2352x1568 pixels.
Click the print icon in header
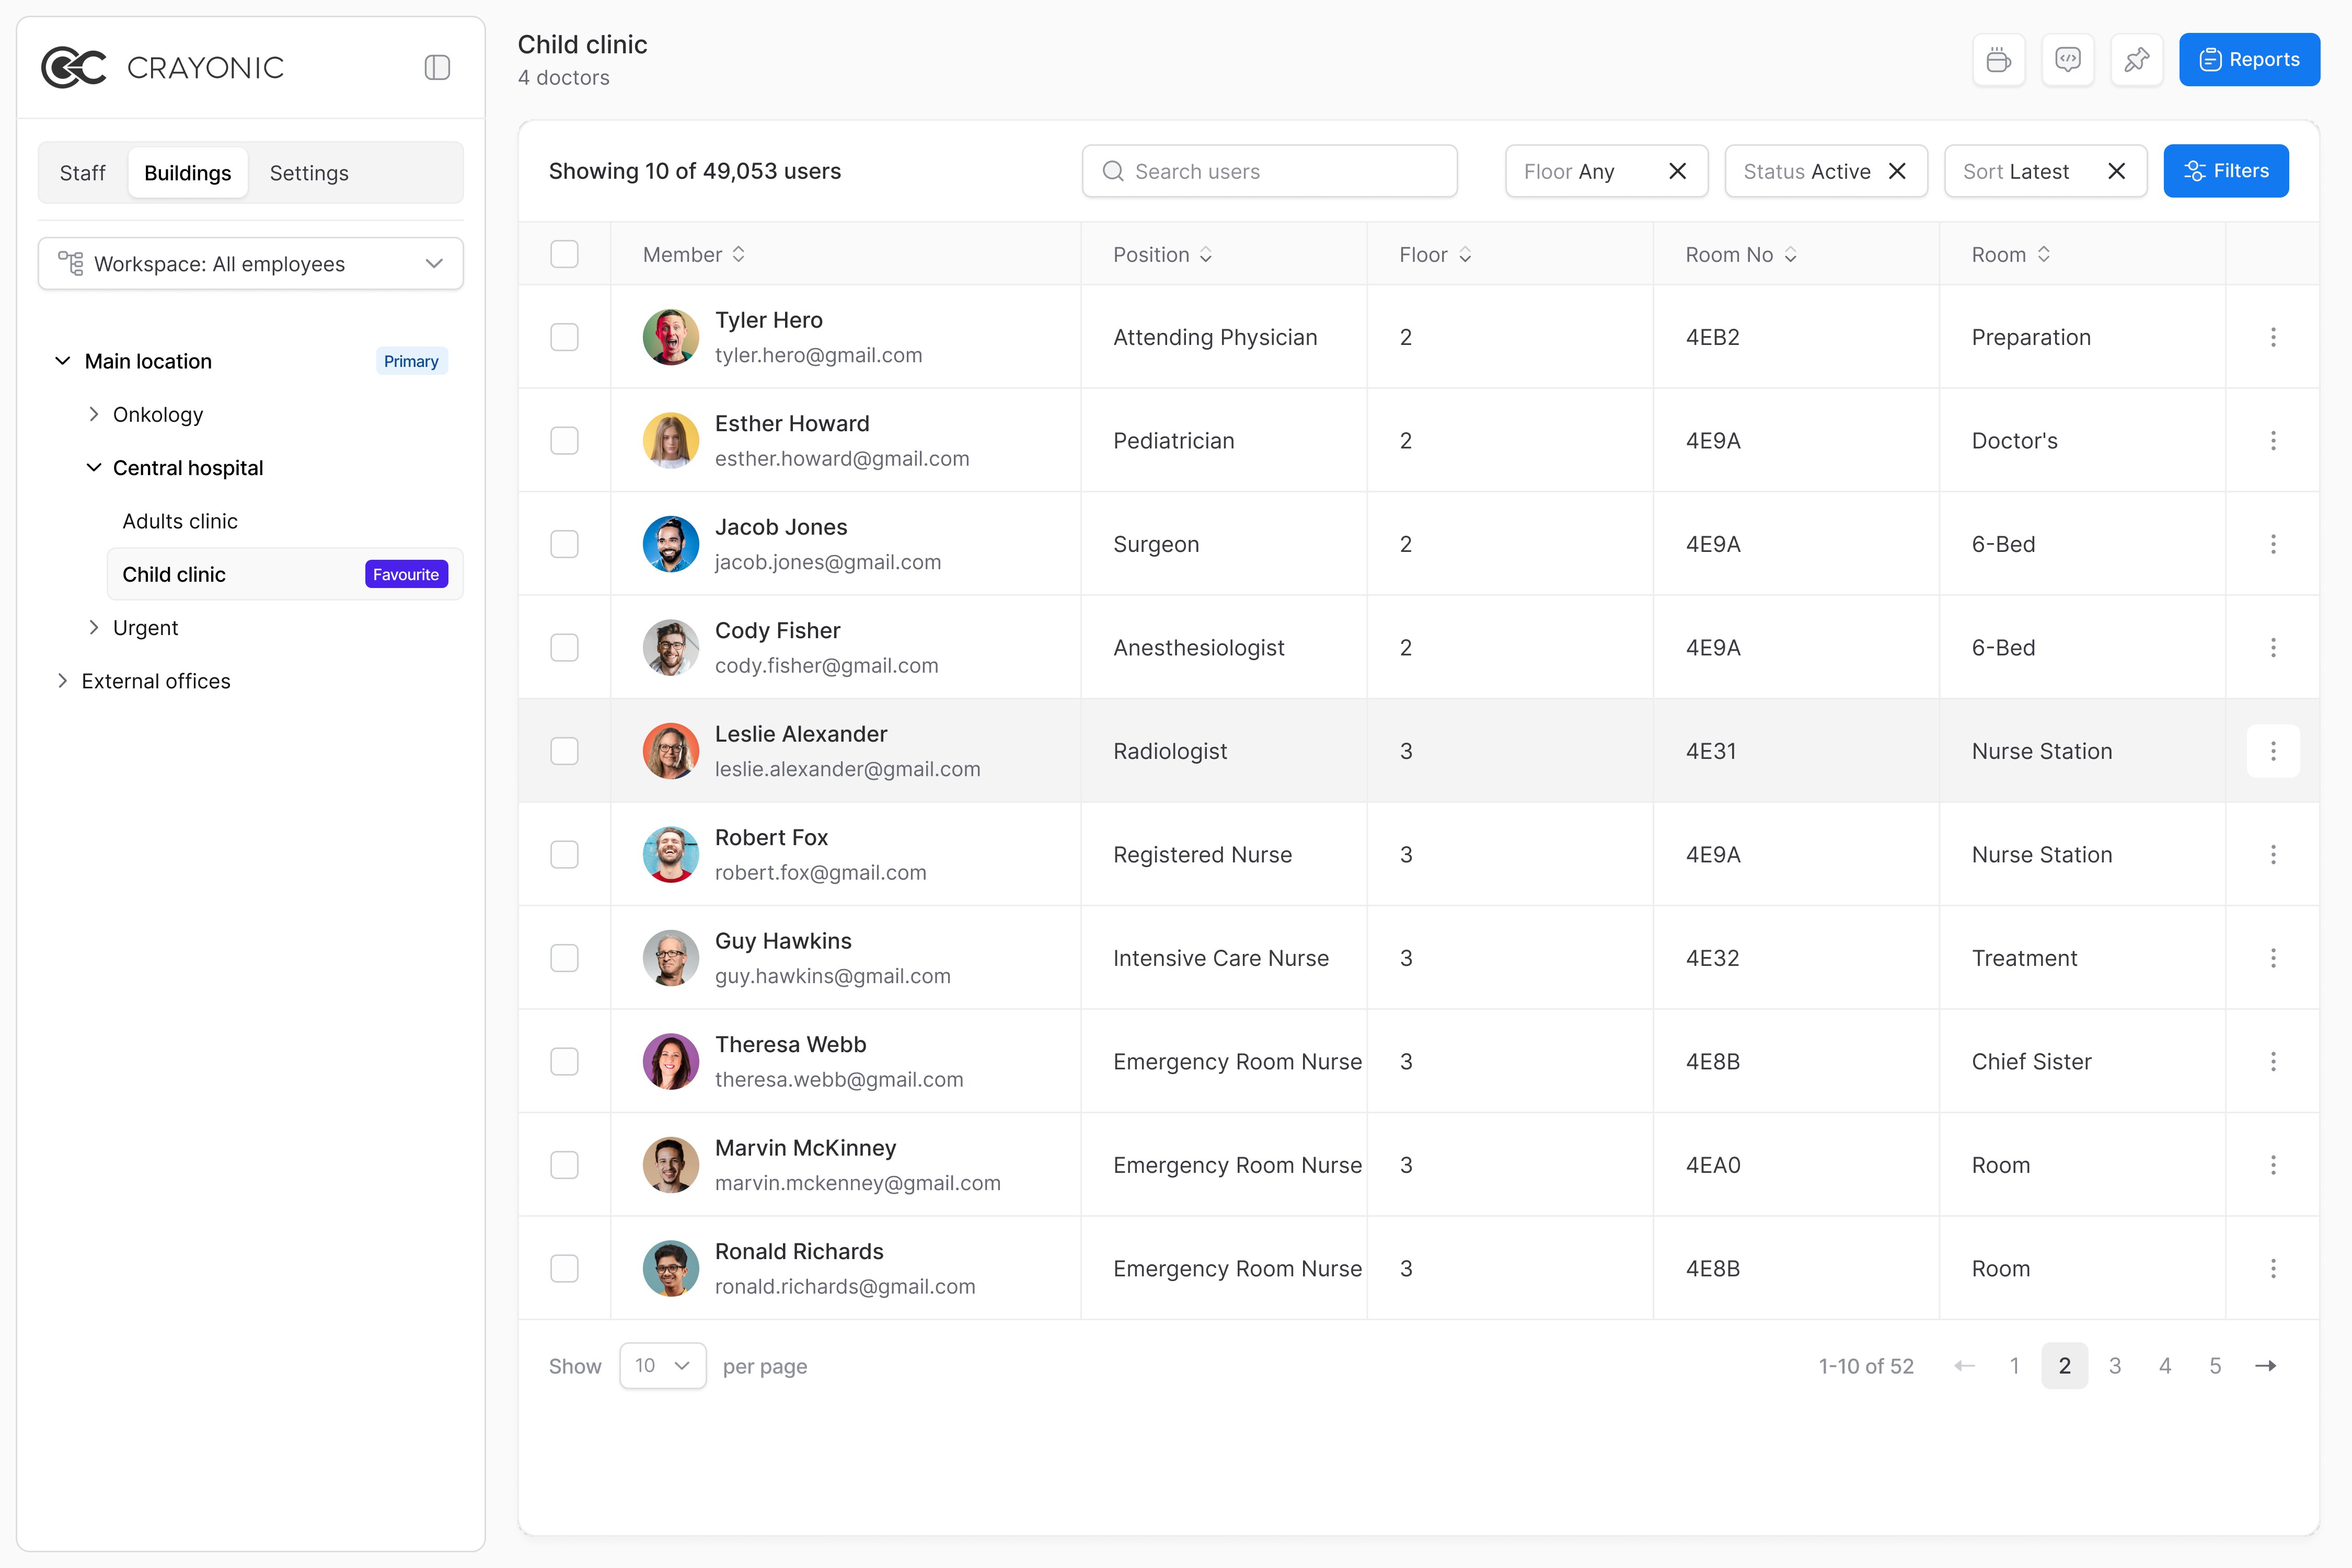(x=1998, y=60)
